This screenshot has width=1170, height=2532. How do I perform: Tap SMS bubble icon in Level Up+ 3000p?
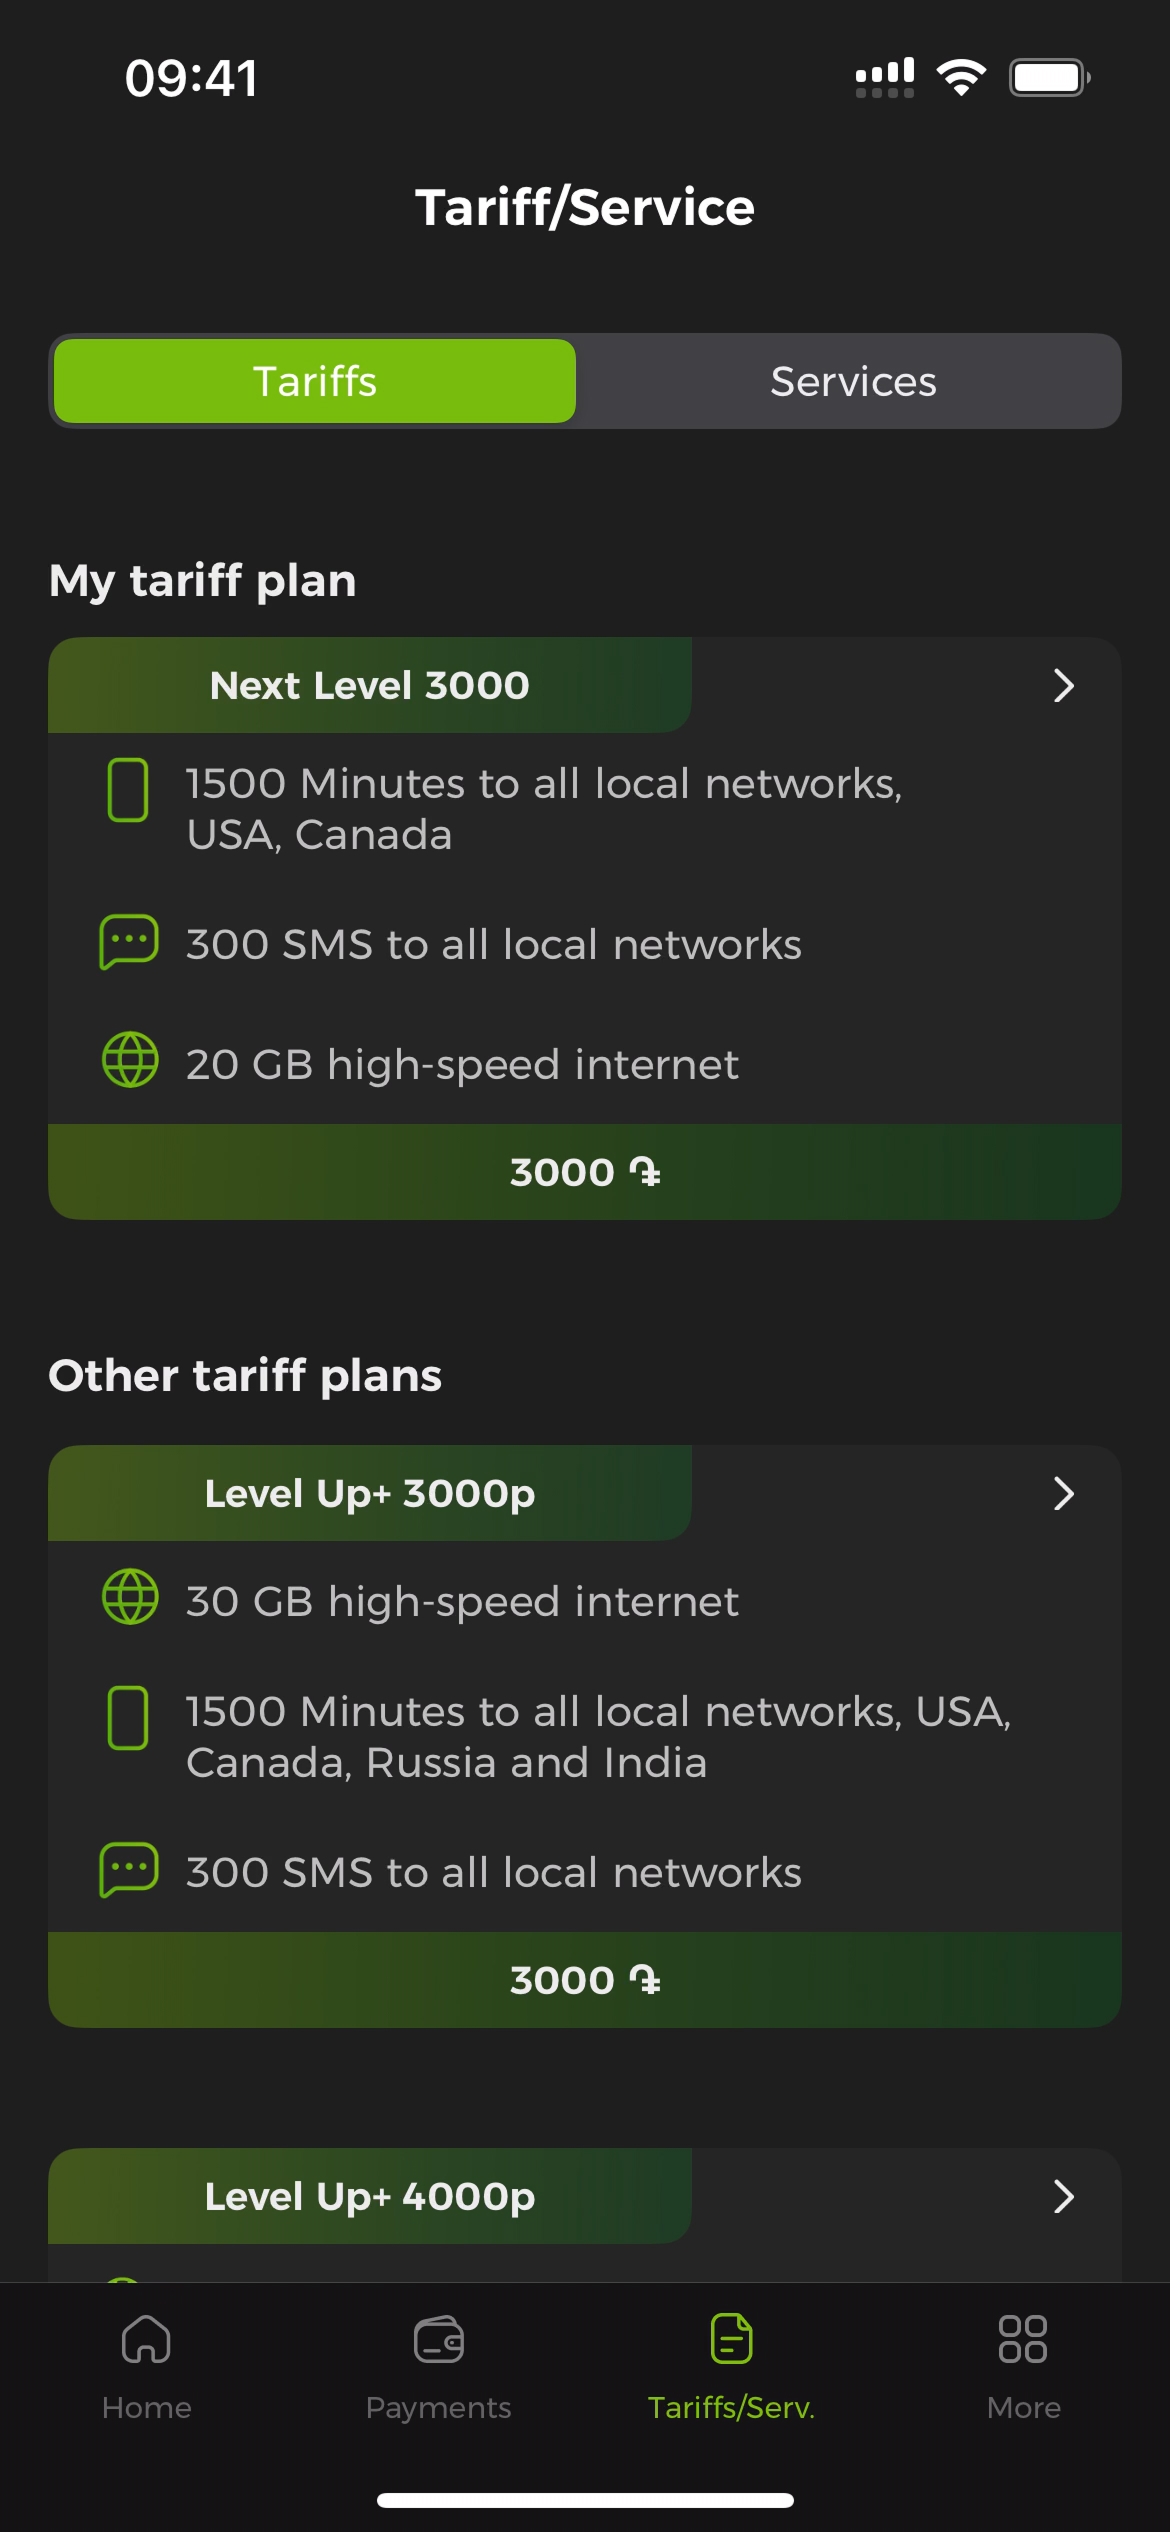pyautogui.click(x=129, y=1870)
